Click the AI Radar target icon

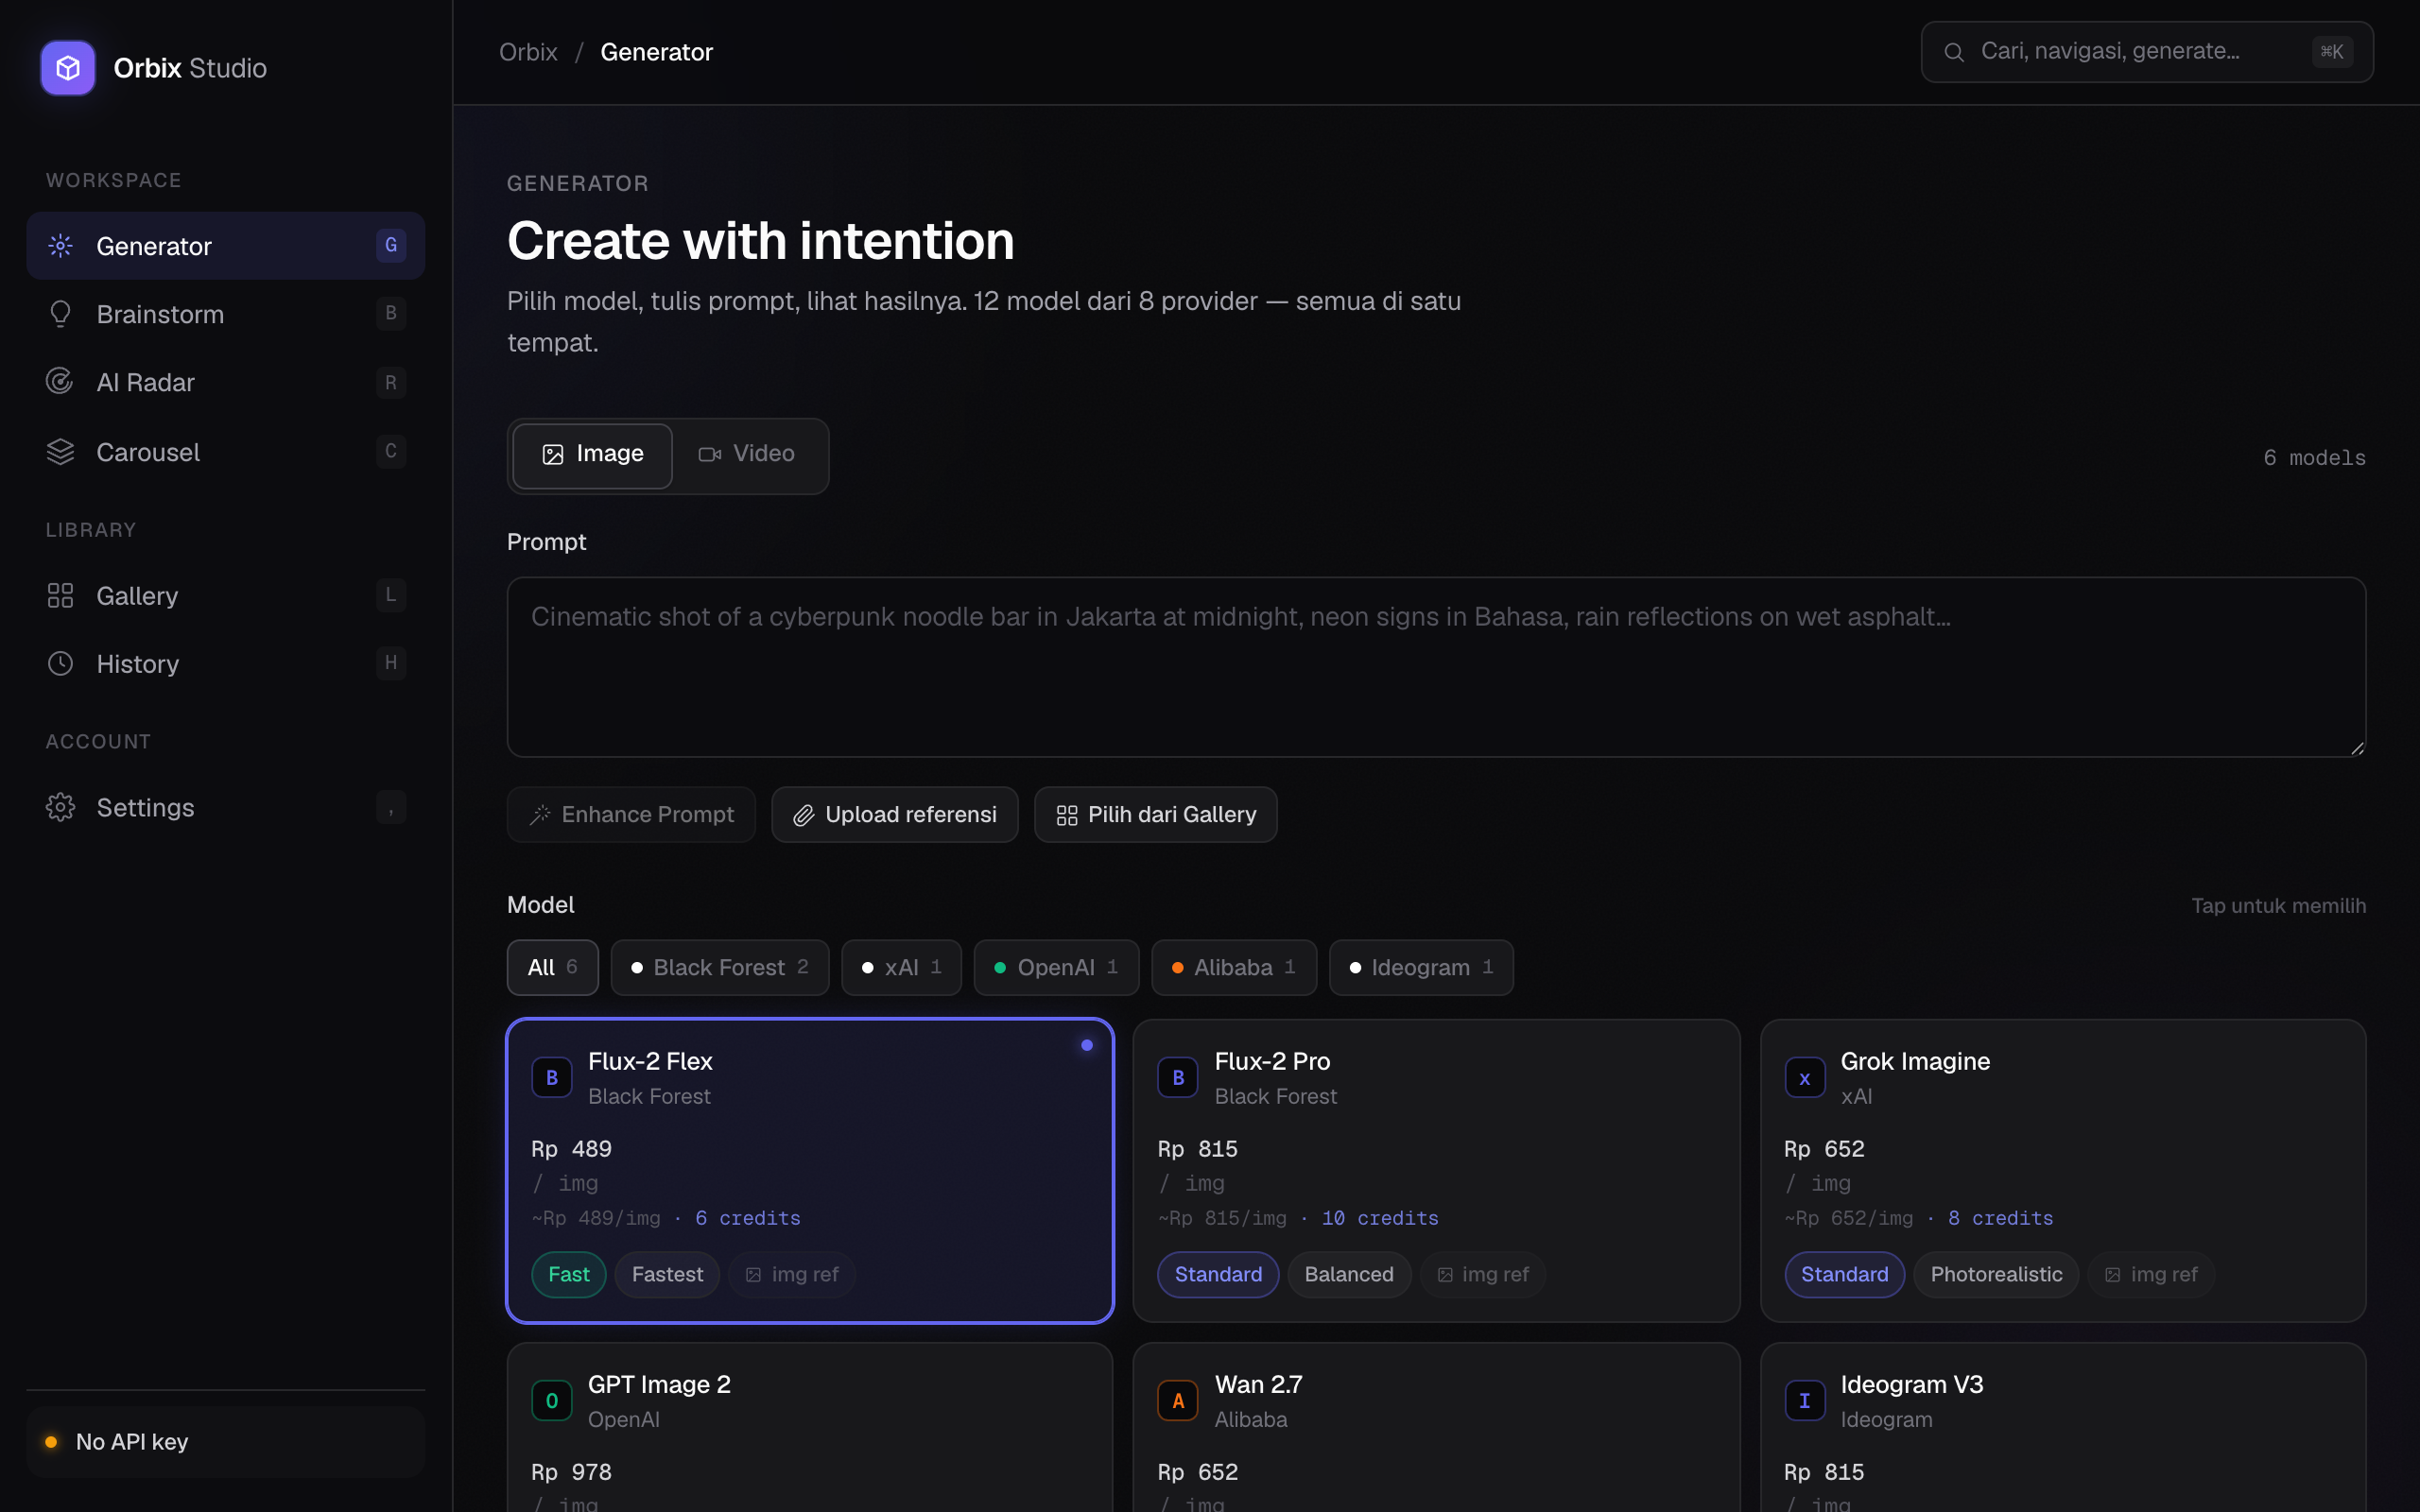coord(60,382)
